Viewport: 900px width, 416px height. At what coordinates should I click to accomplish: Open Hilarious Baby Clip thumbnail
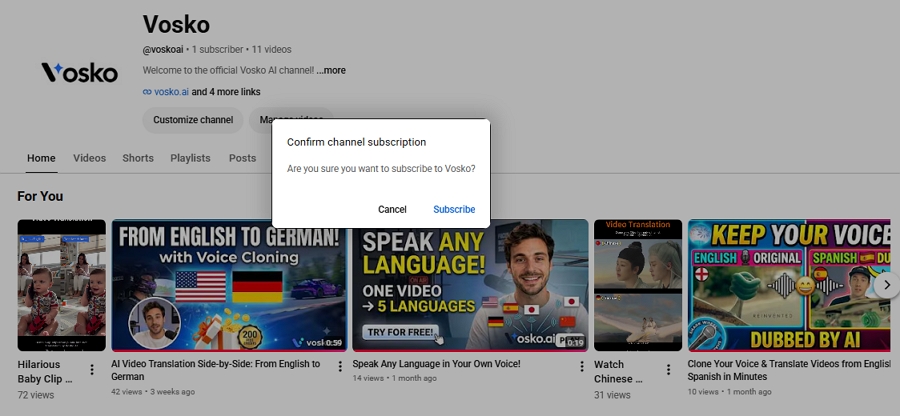tap(61, 285)
